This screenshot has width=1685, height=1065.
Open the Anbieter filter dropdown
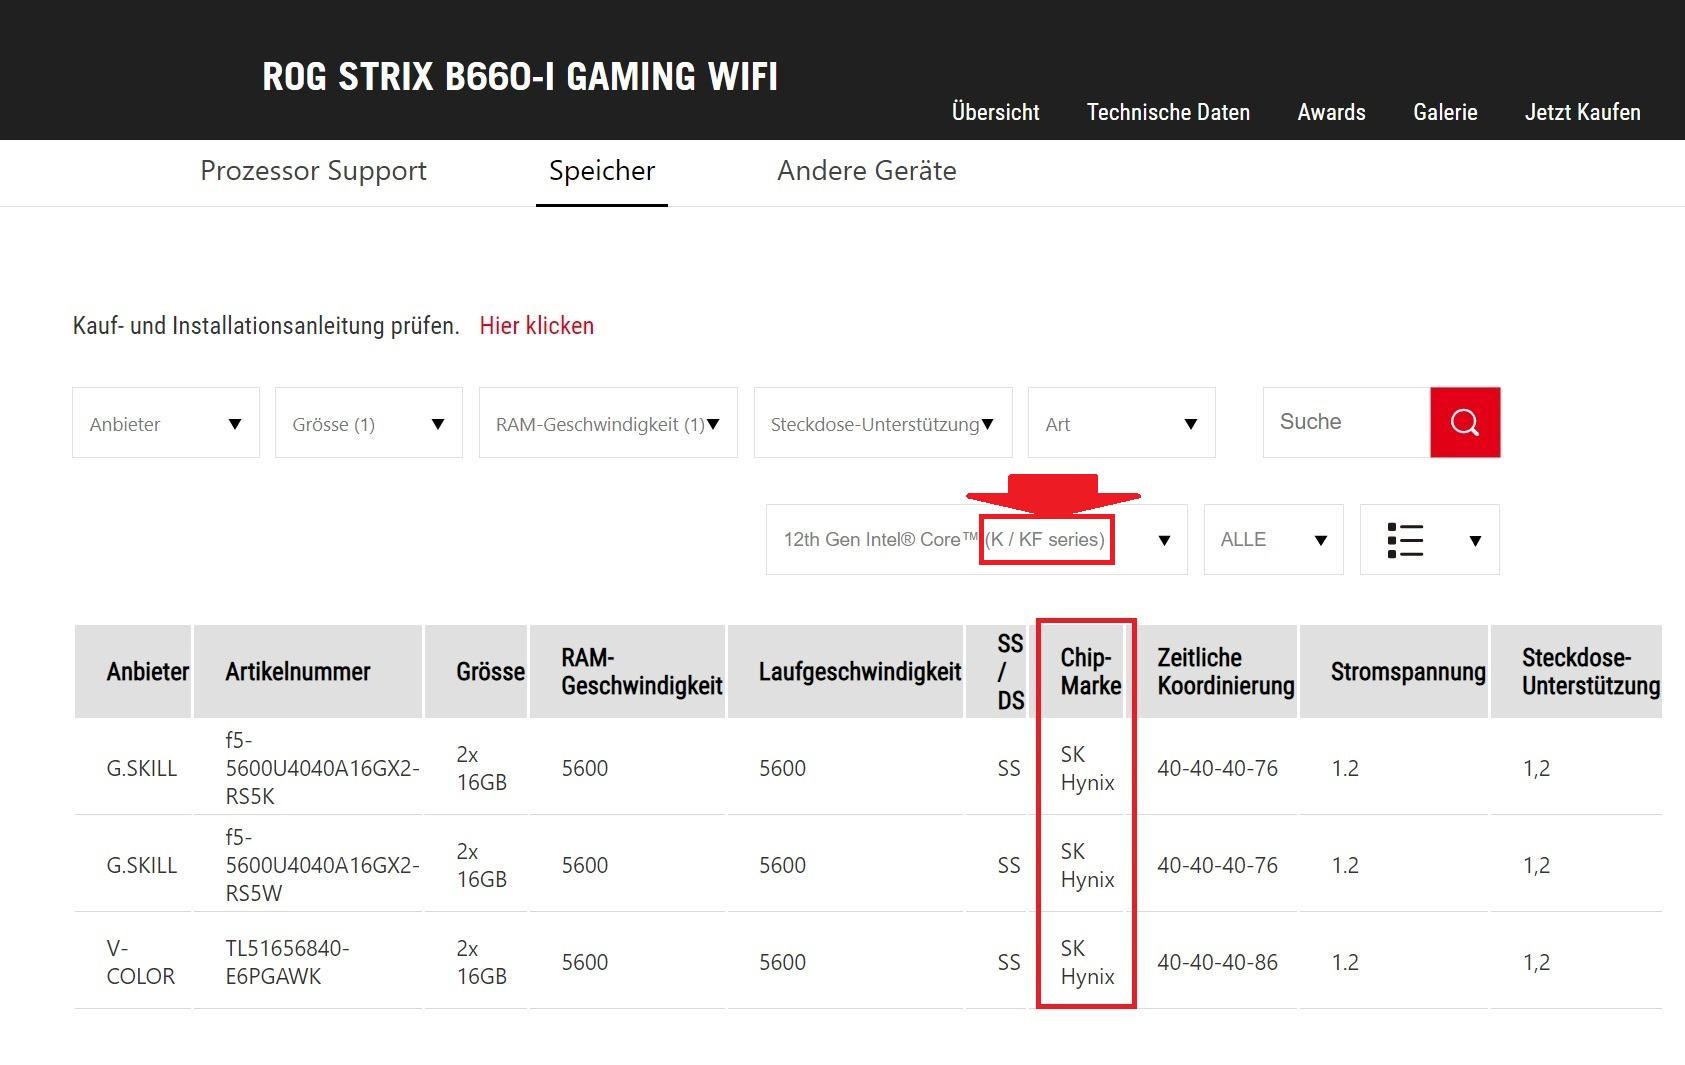[166, 423]
